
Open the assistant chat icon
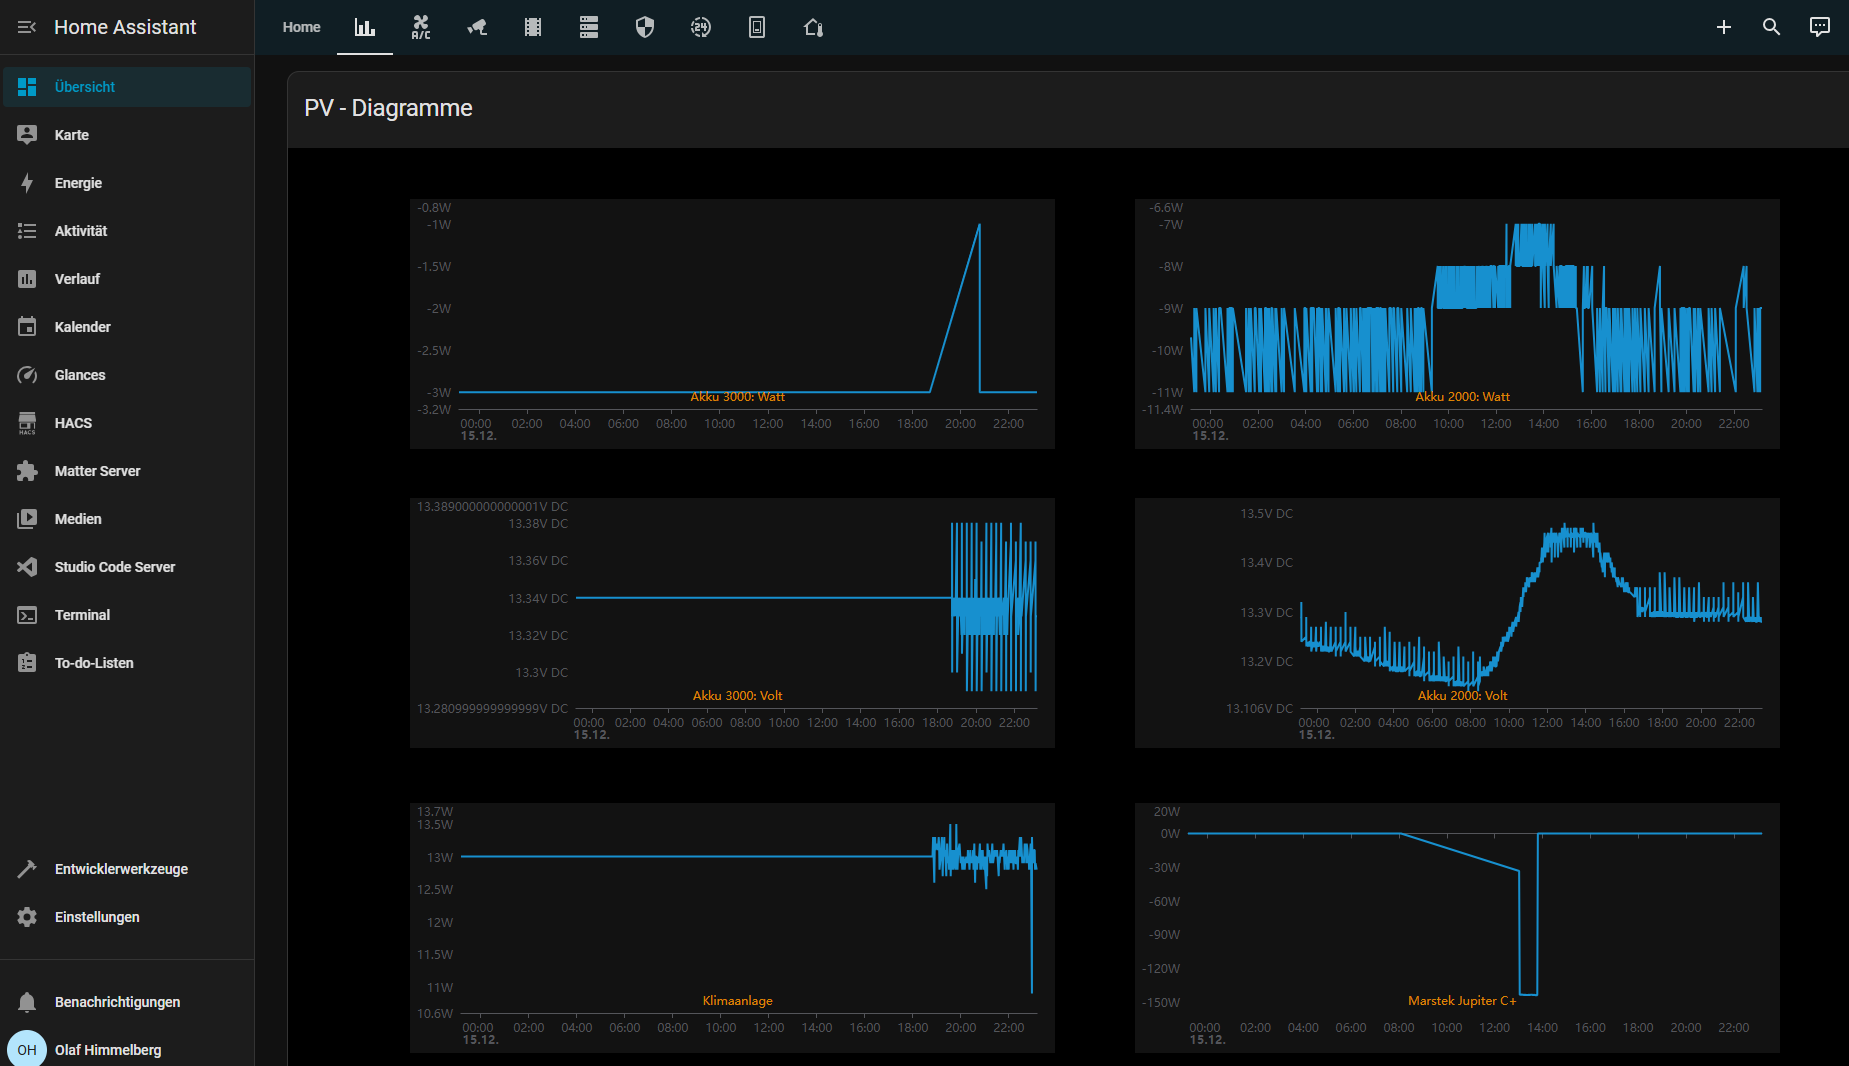[1819, 27]
